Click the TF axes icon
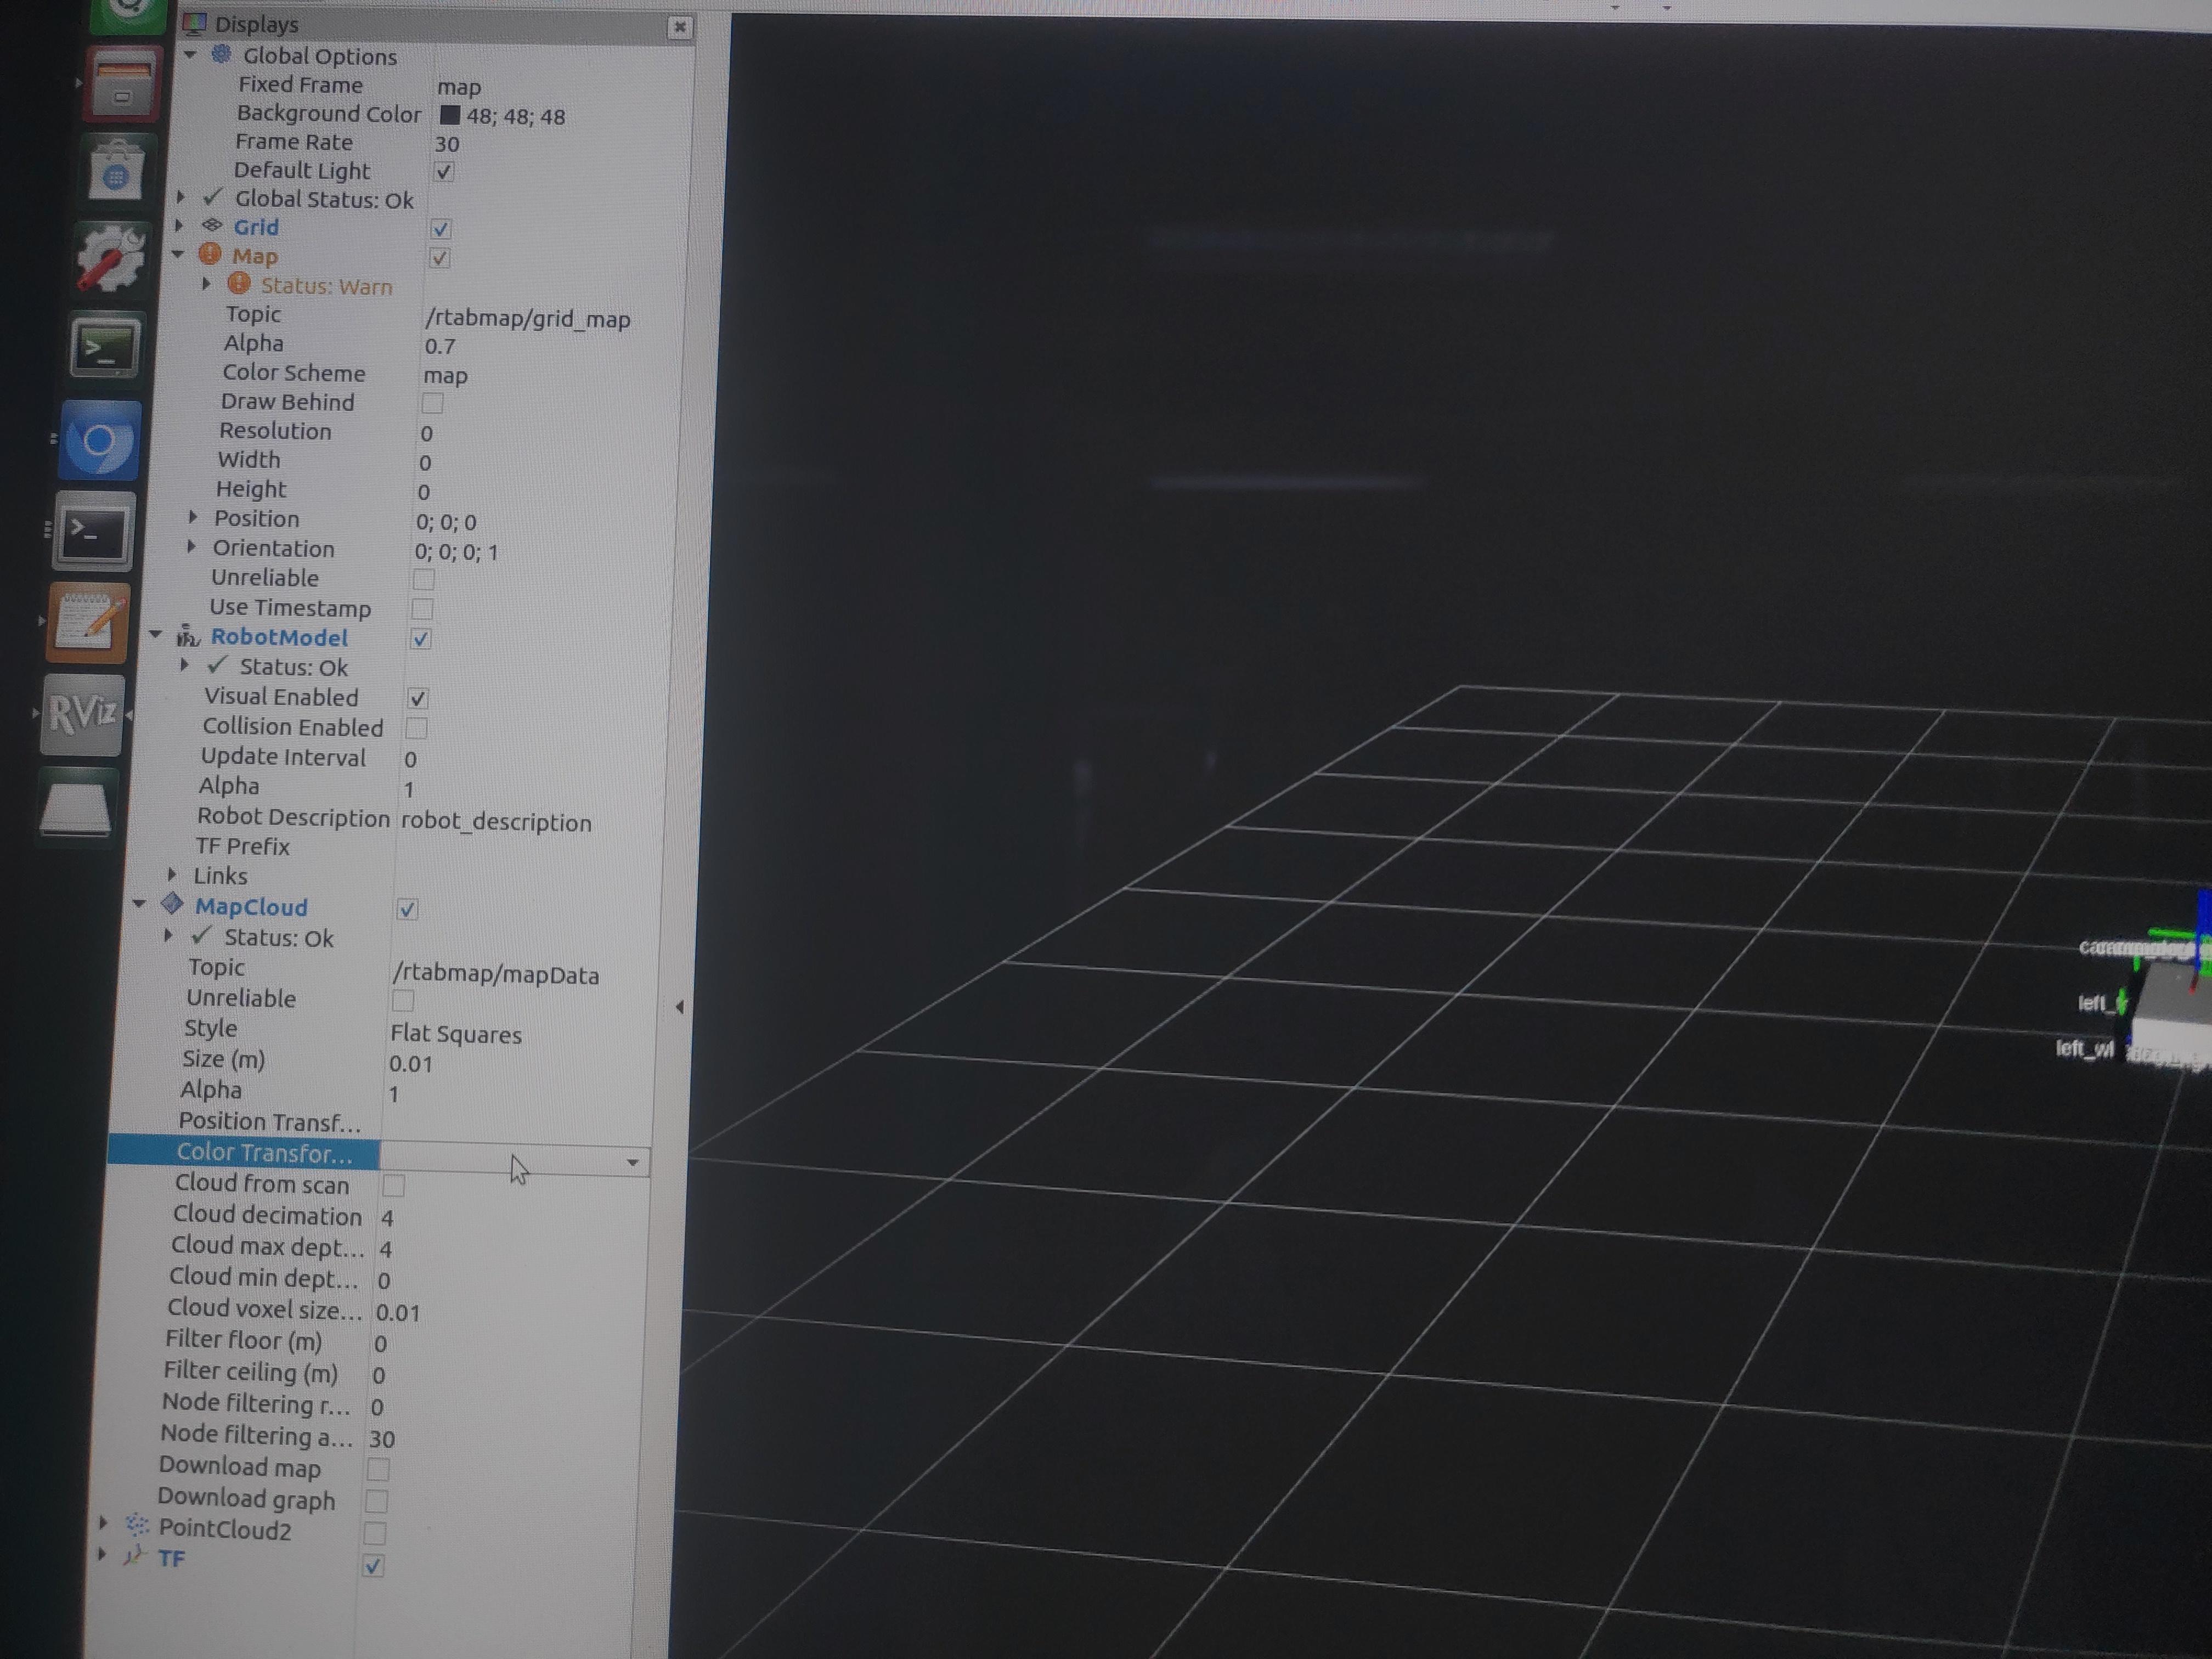 click(x=133, y=1555)
